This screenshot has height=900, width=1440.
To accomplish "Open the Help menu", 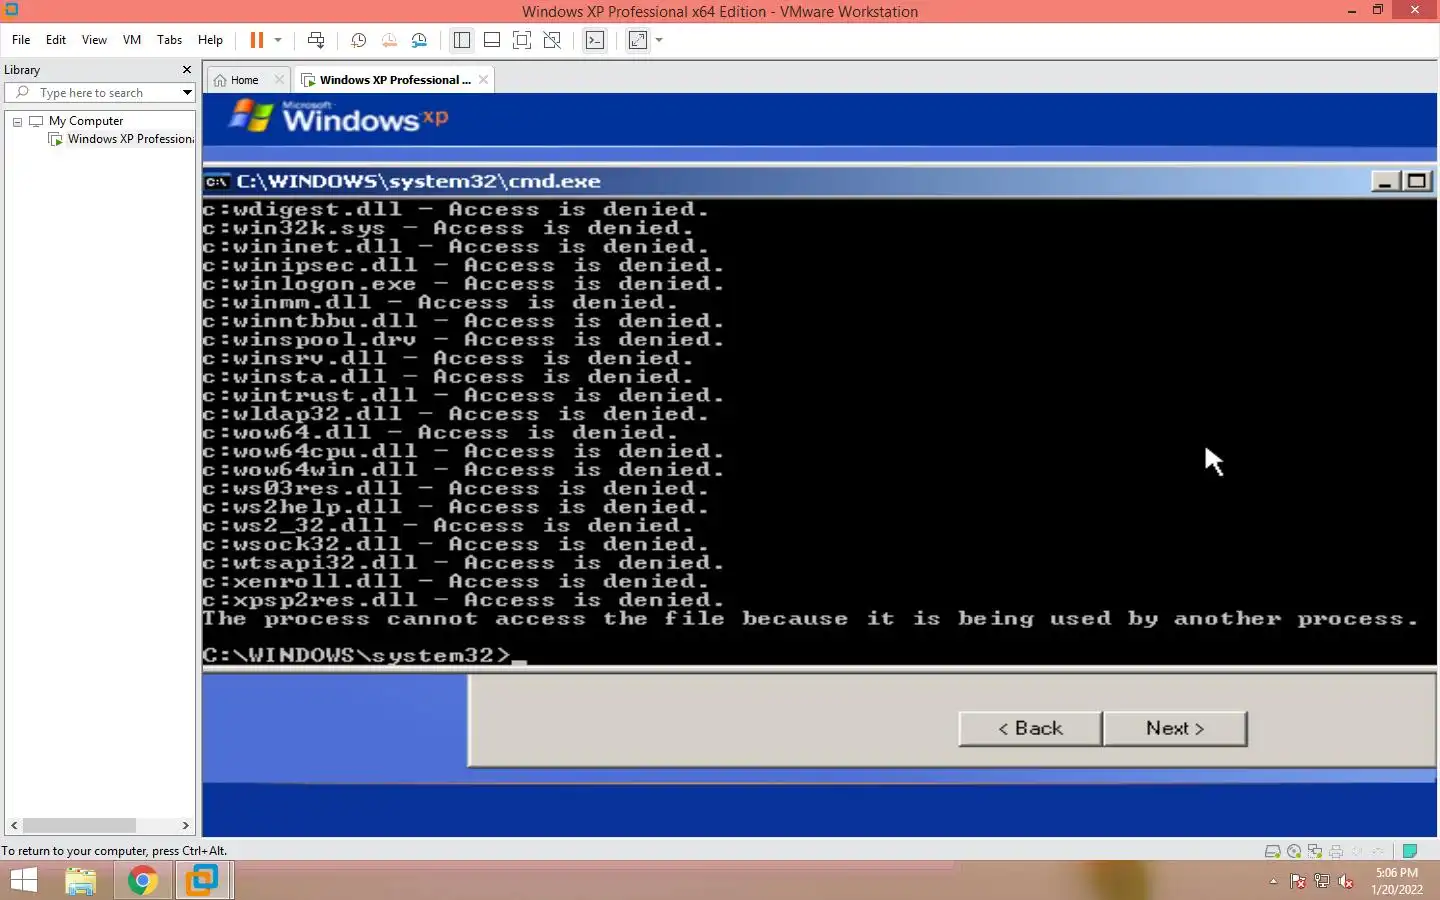I will click(210, 40).
